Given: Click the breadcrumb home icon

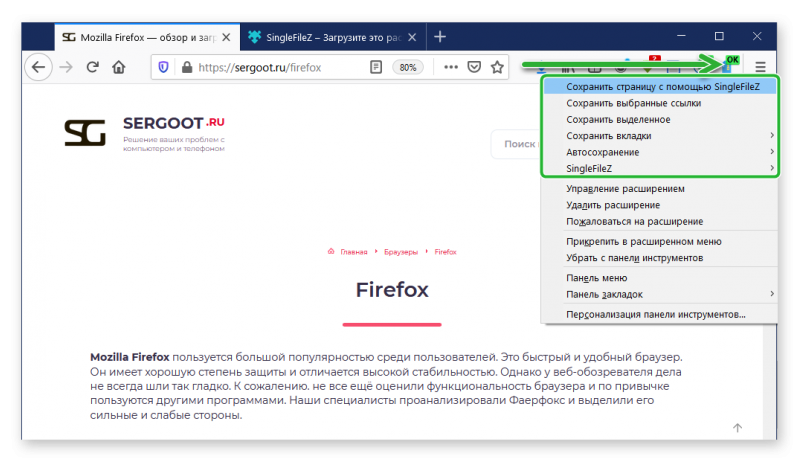Looking at the screenshot, I should click(331, 251).
